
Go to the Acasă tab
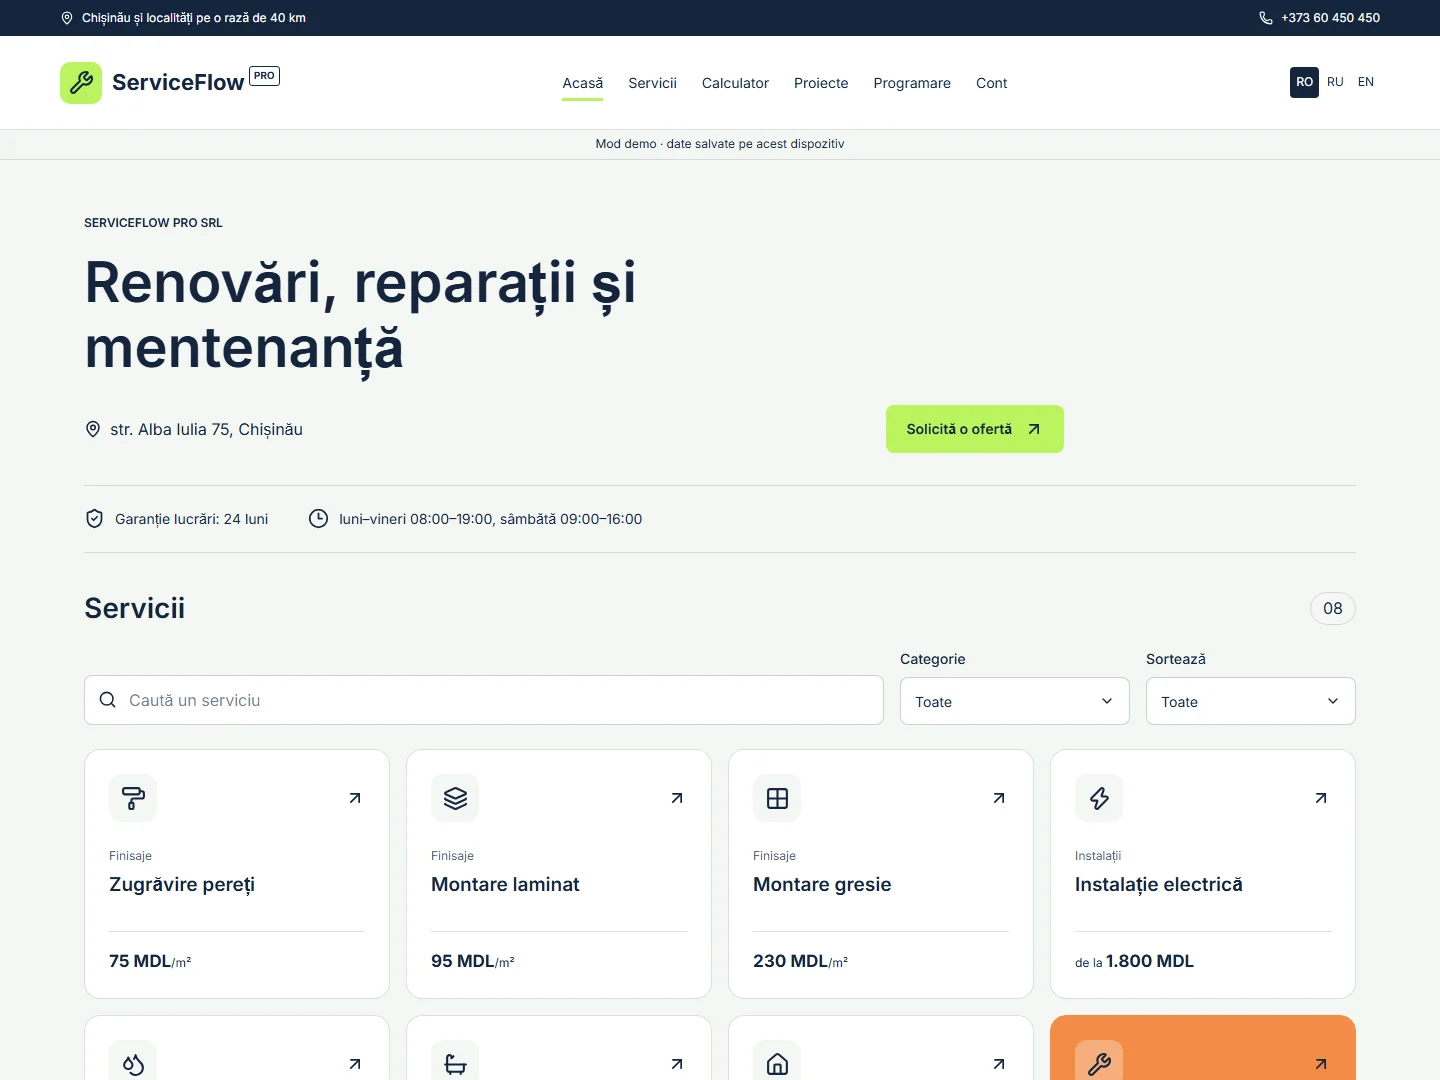tap(583, 83)
